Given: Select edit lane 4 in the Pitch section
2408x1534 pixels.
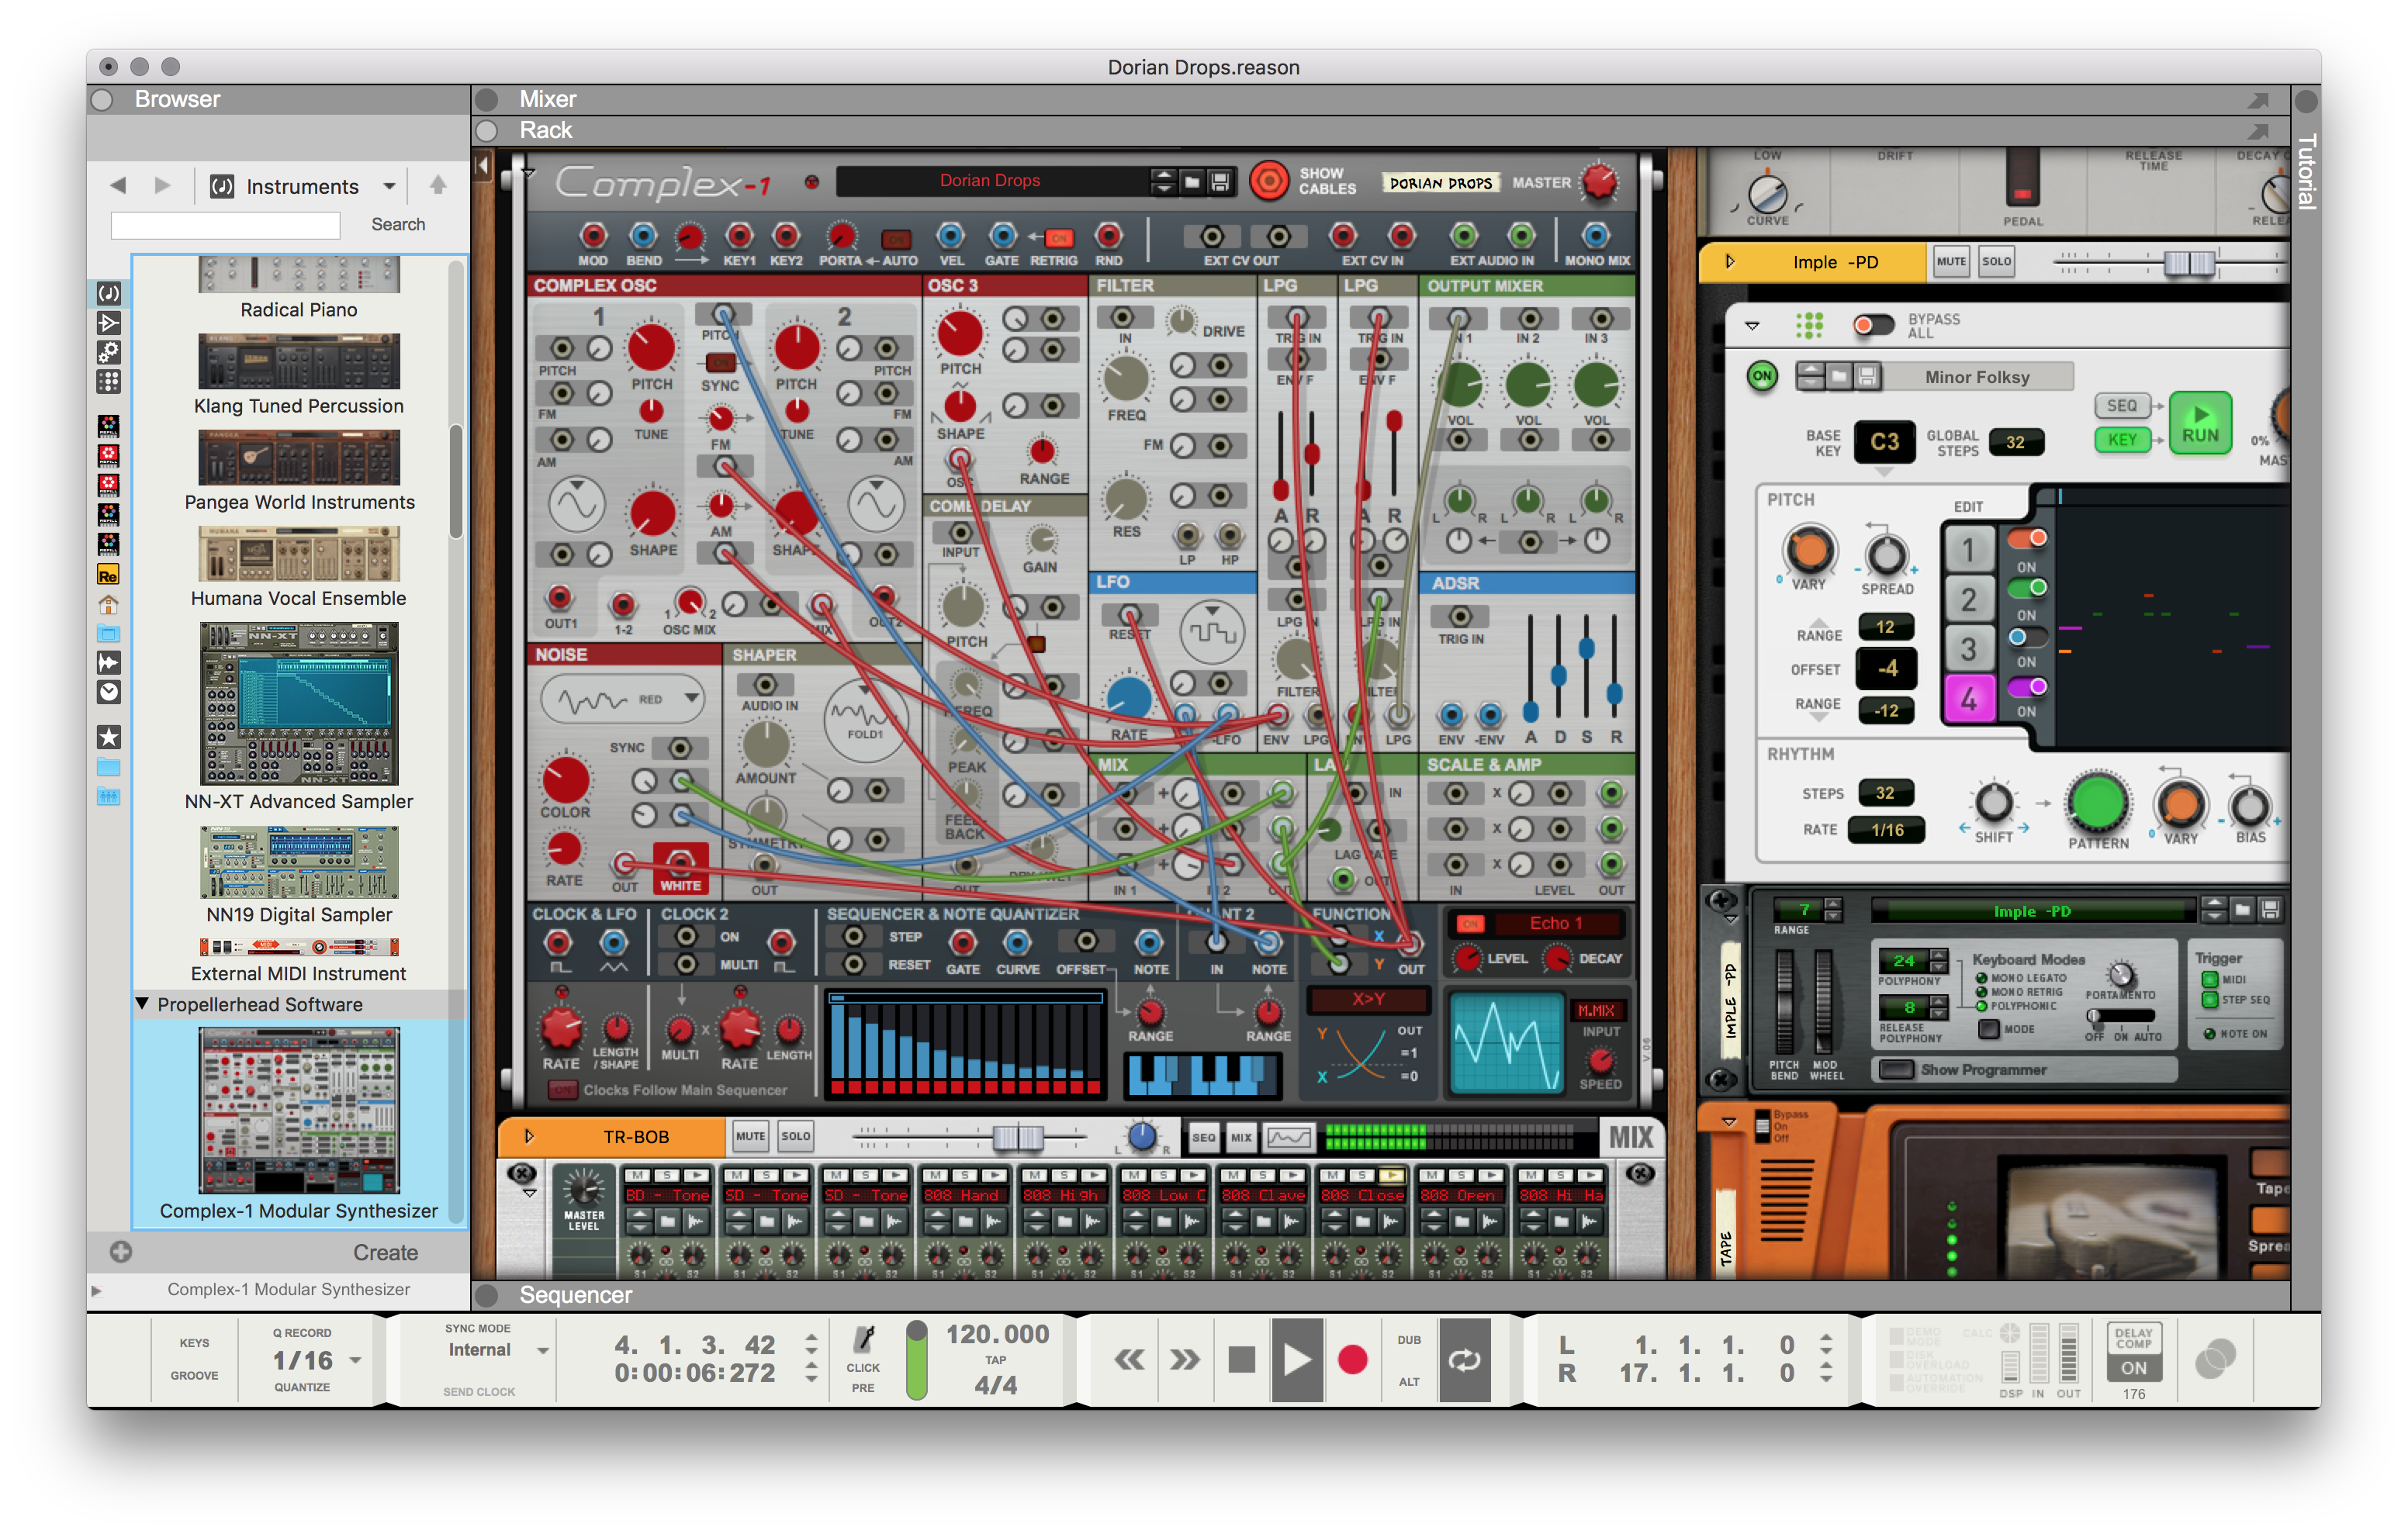Looking at the screenshot, I should (1967, 698).
